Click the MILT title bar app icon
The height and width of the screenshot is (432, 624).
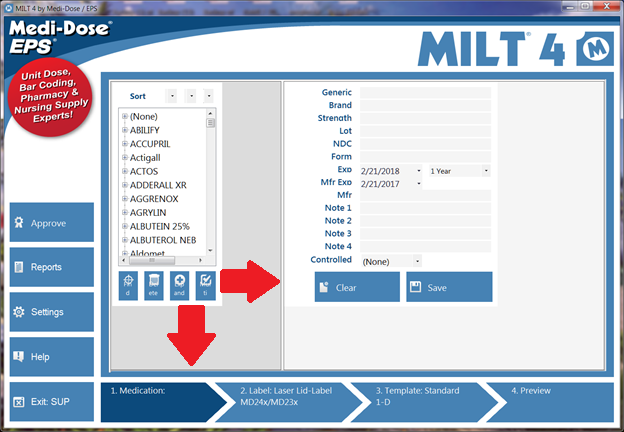pos(9,8)
